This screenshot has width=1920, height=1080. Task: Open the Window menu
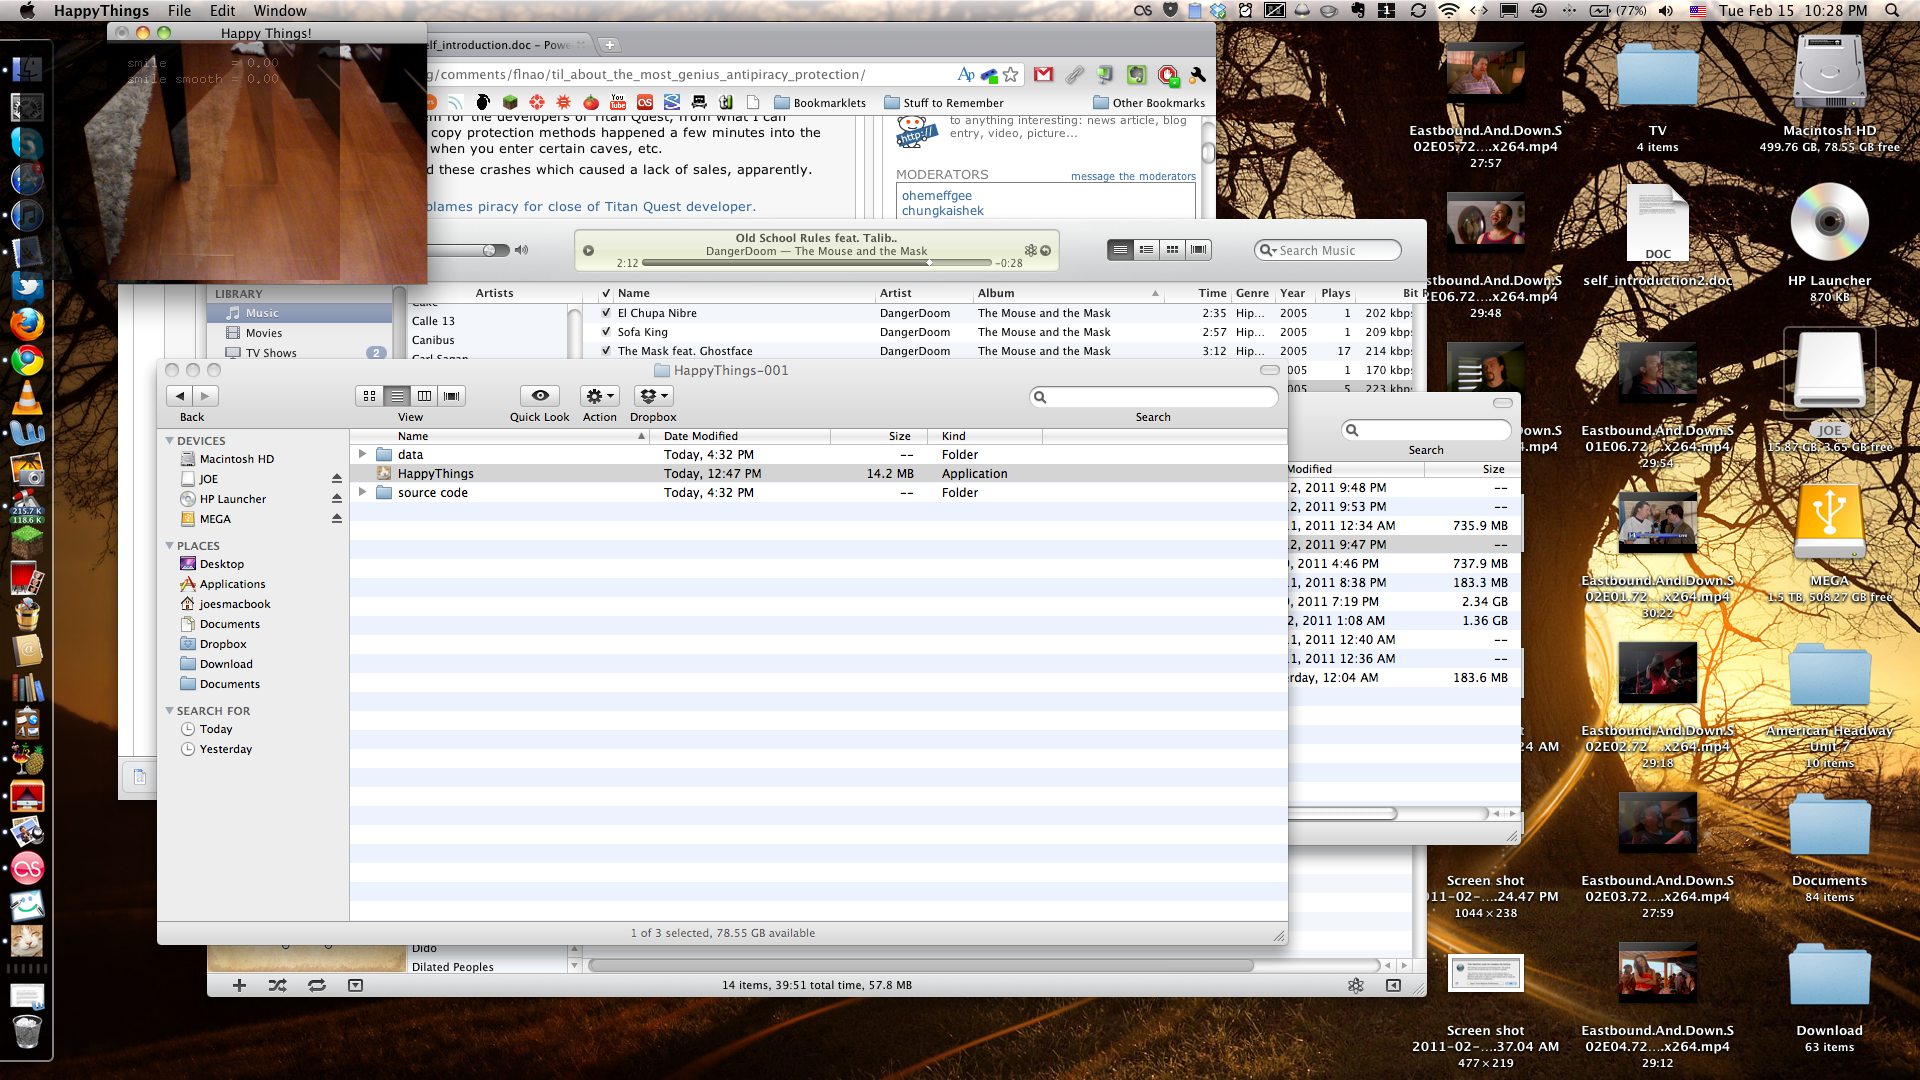(x=280, y=10)
